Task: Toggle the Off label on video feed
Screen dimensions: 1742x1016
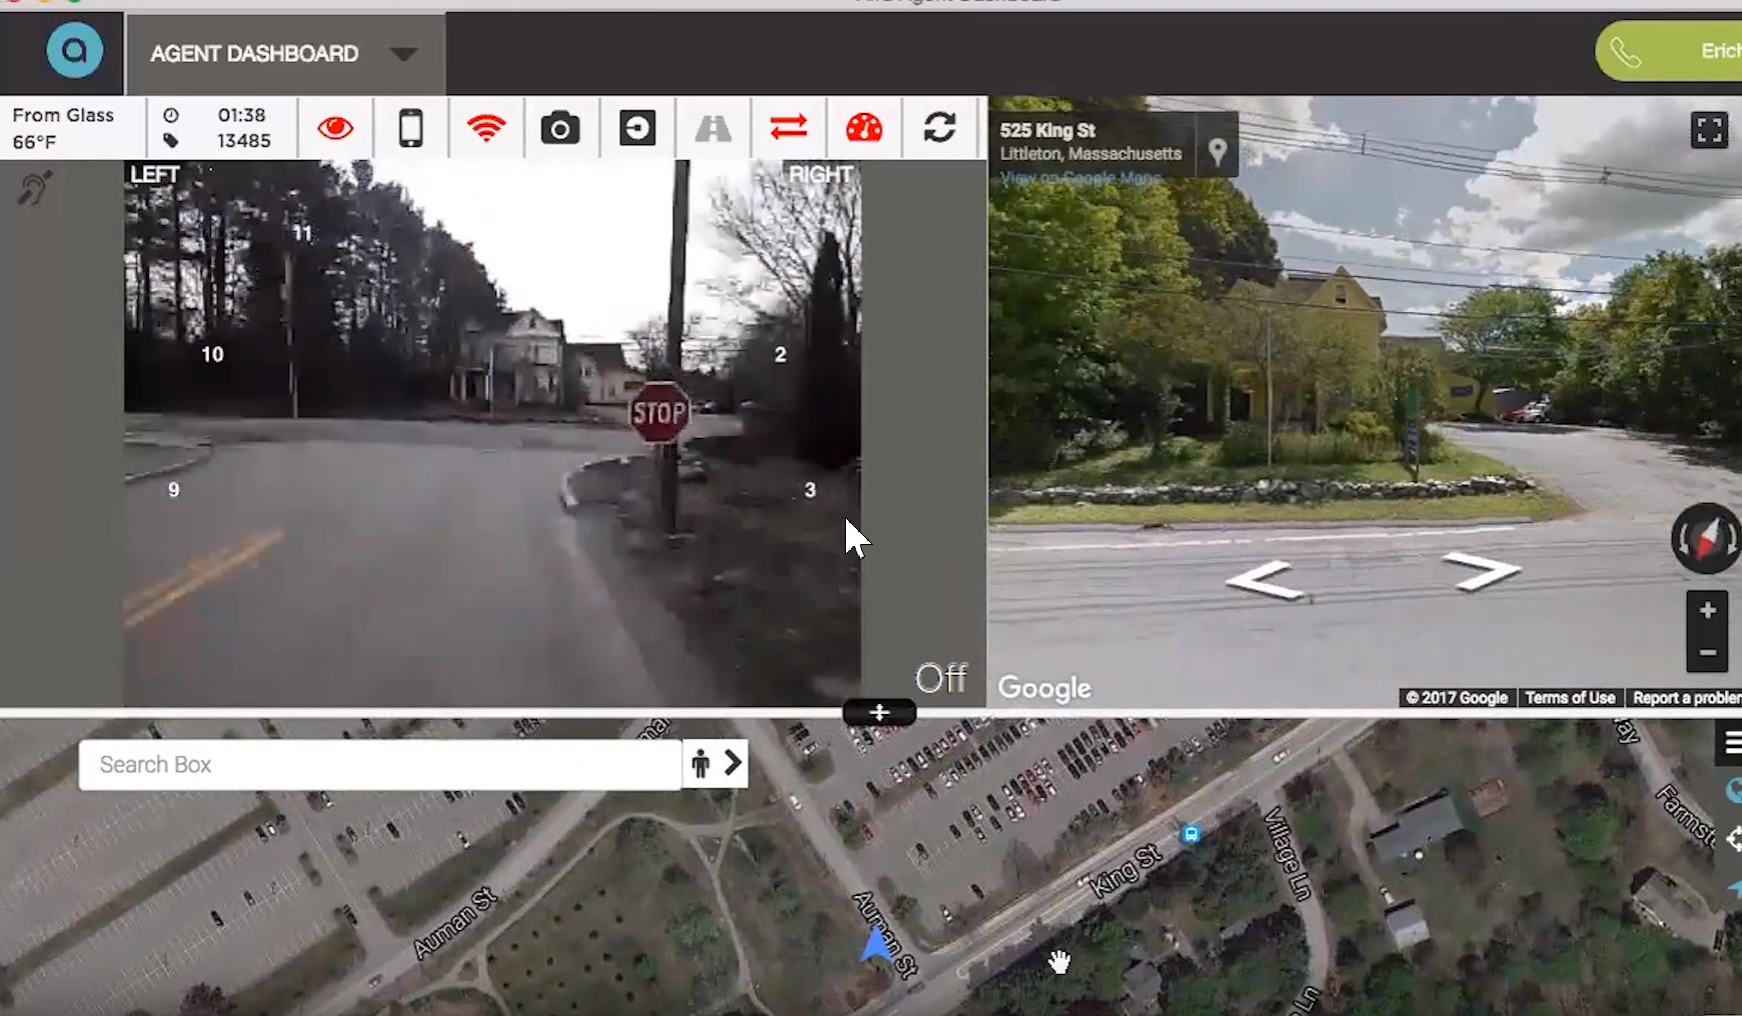Action: click(941, 678)
